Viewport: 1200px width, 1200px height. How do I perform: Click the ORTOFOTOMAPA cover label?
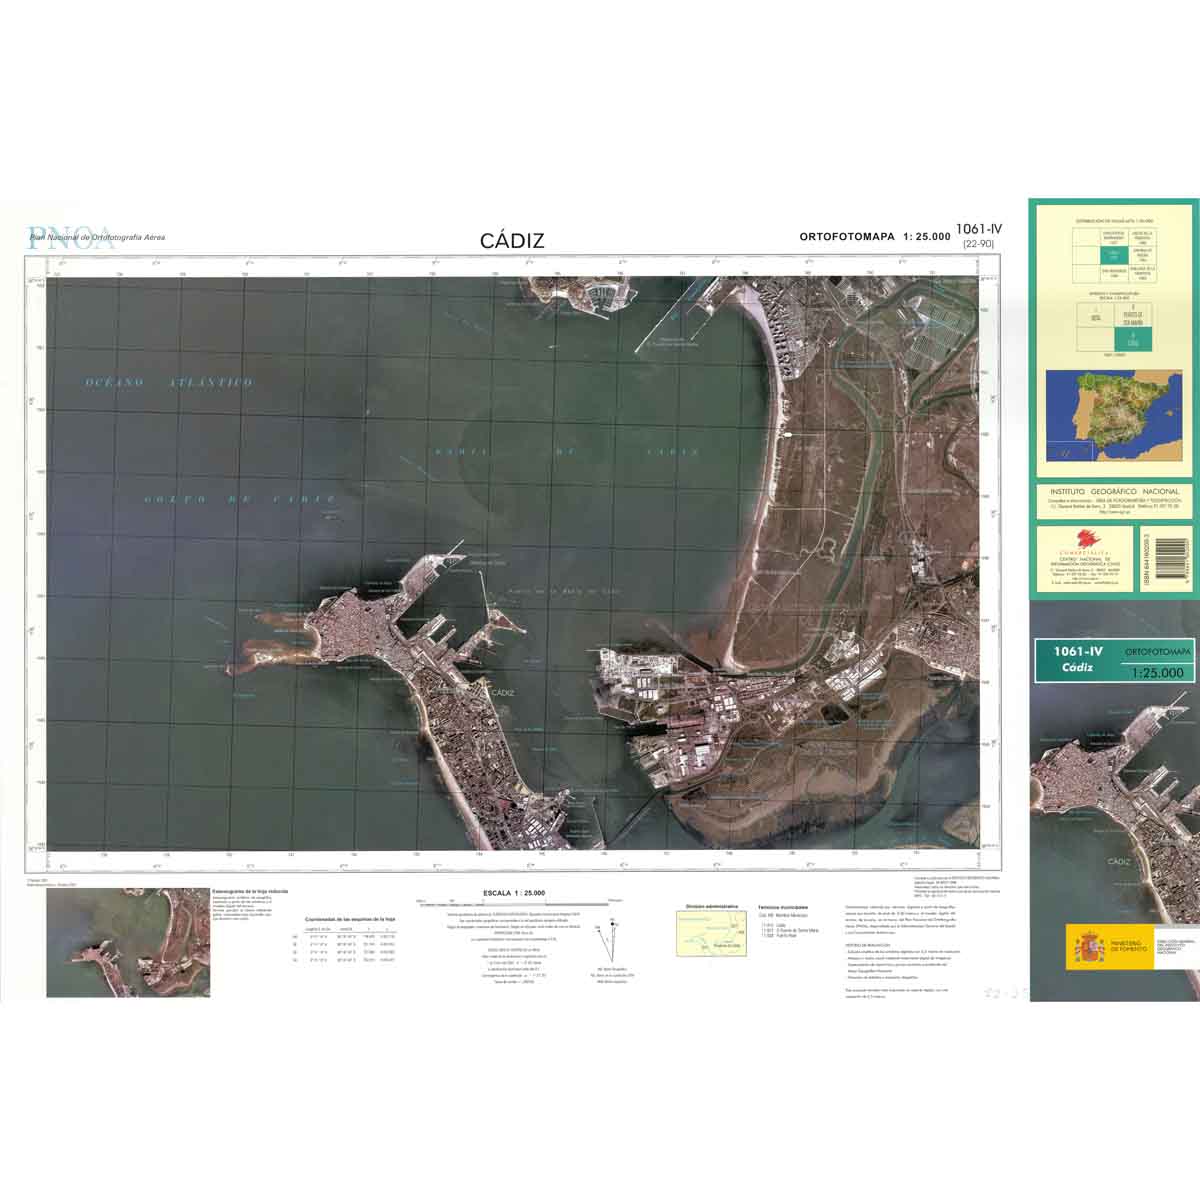[x=1159, y=651]
